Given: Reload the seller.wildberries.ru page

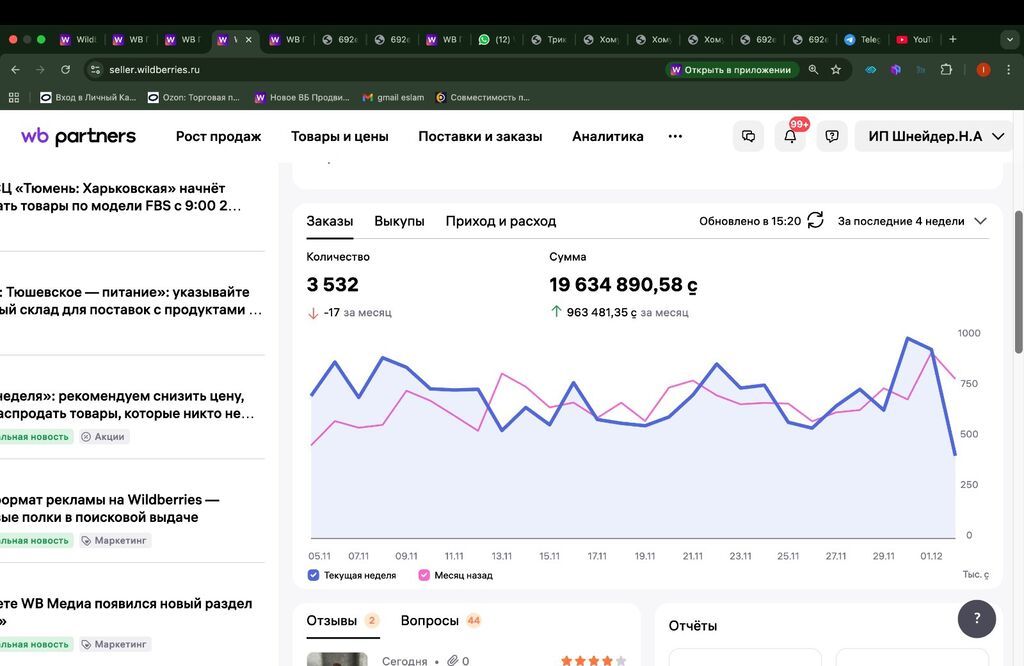Looking at the screenshot, I should [65, 70].
